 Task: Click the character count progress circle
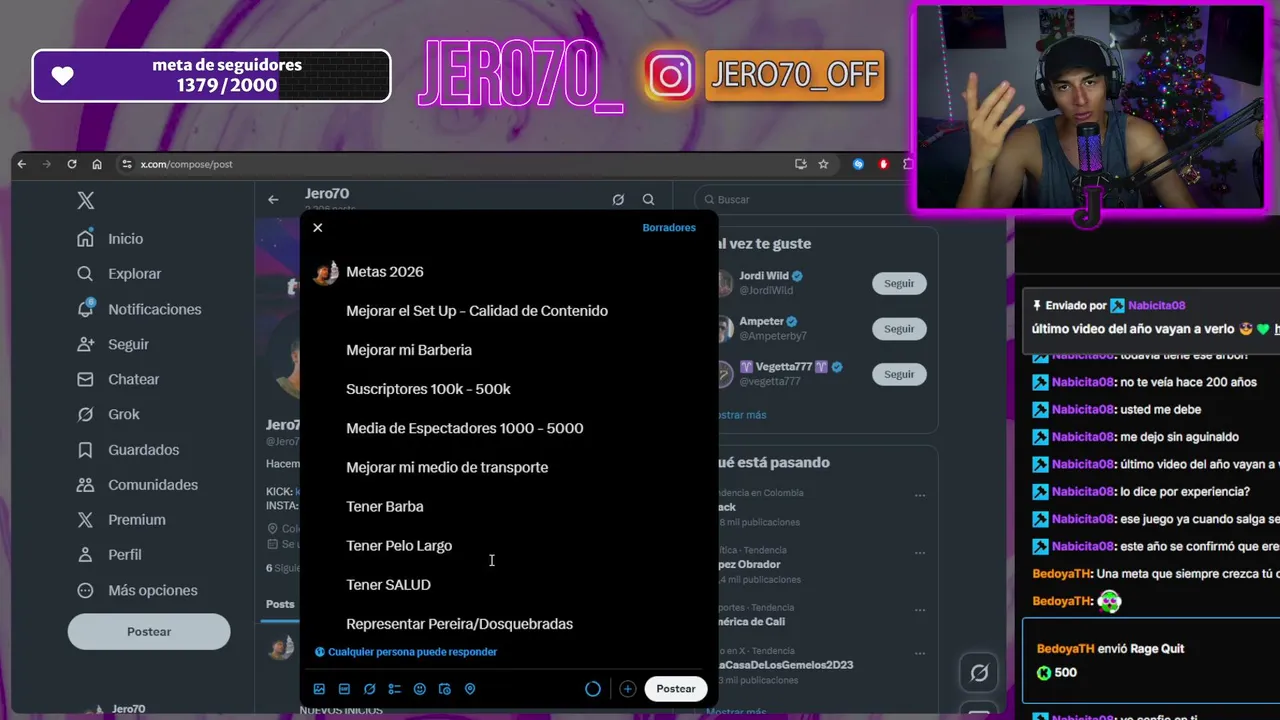click(x=593, y=689)
